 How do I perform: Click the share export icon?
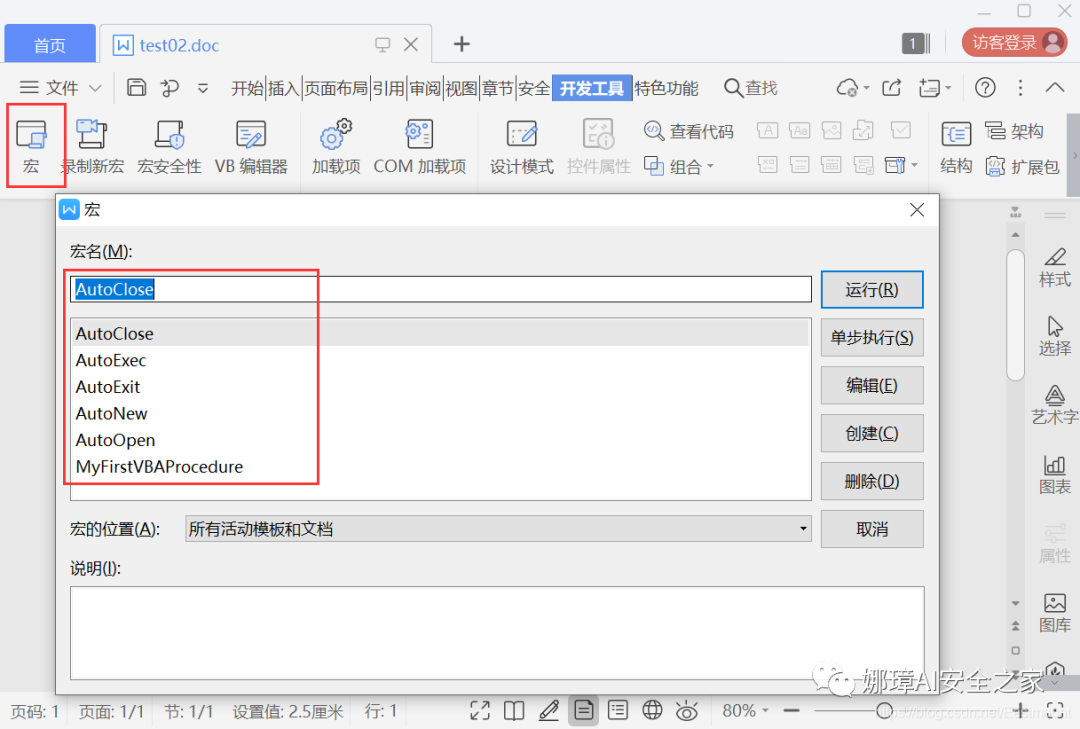point(891,88)
